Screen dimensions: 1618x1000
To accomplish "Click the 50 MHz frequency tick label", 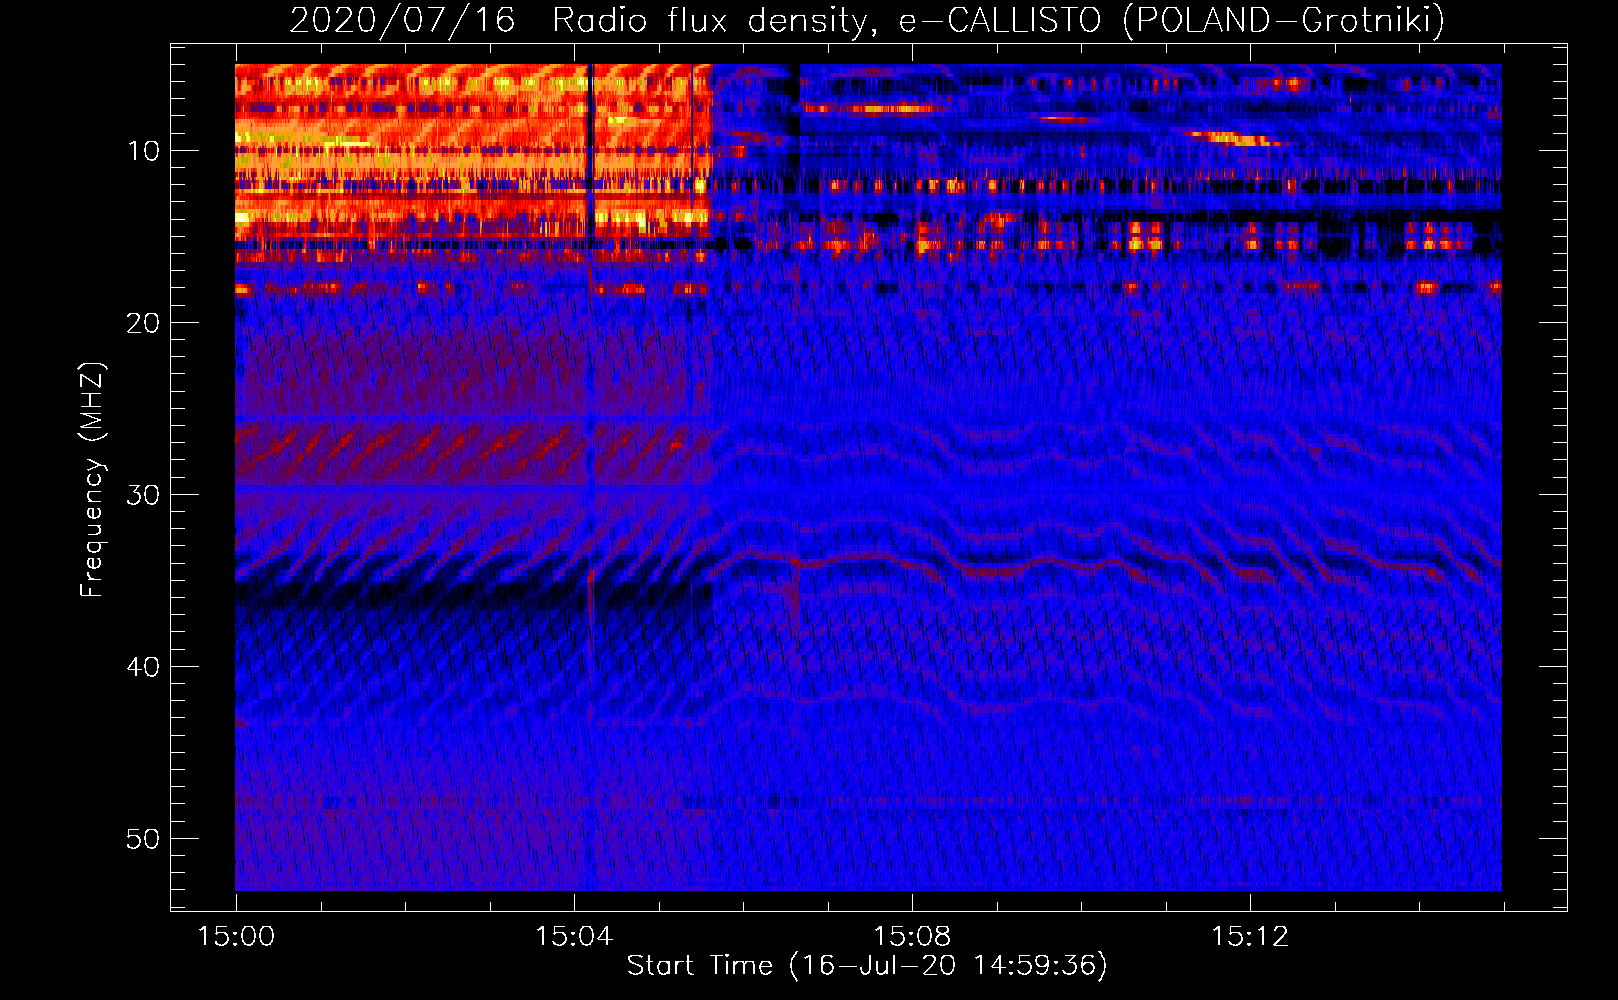I will pyautogui.click(x=144, y=839).
